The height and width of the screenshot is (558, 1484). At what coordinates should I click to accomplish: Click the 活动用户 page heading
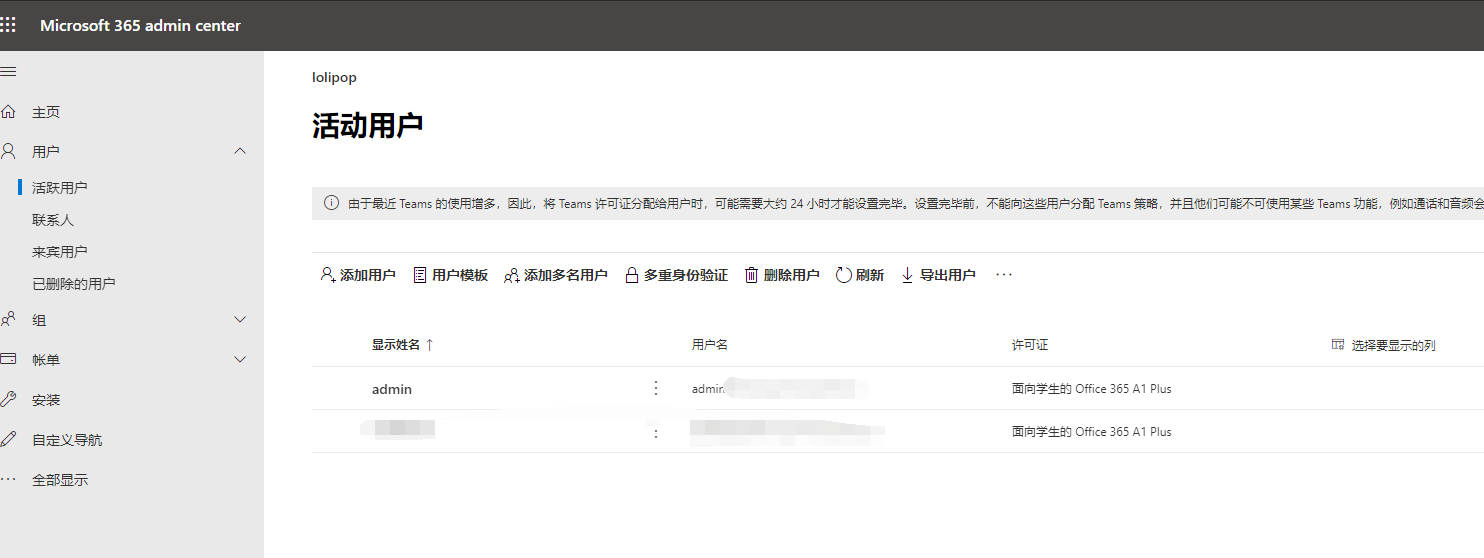368,126
